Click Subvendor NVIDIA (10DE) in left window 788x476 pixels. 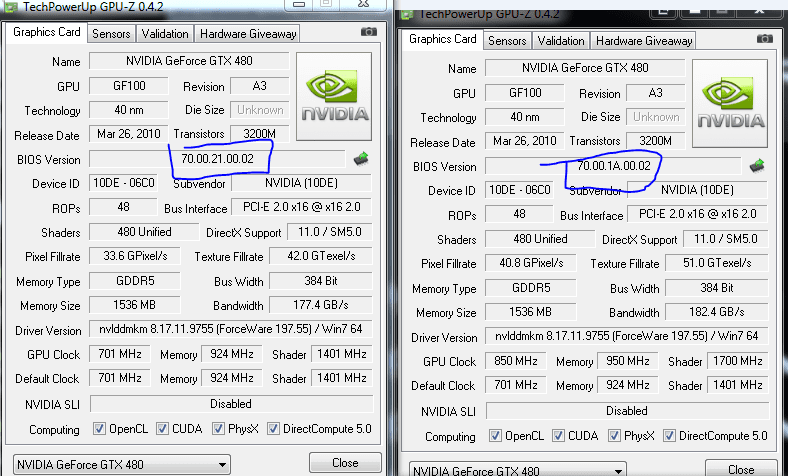point(302,183)
